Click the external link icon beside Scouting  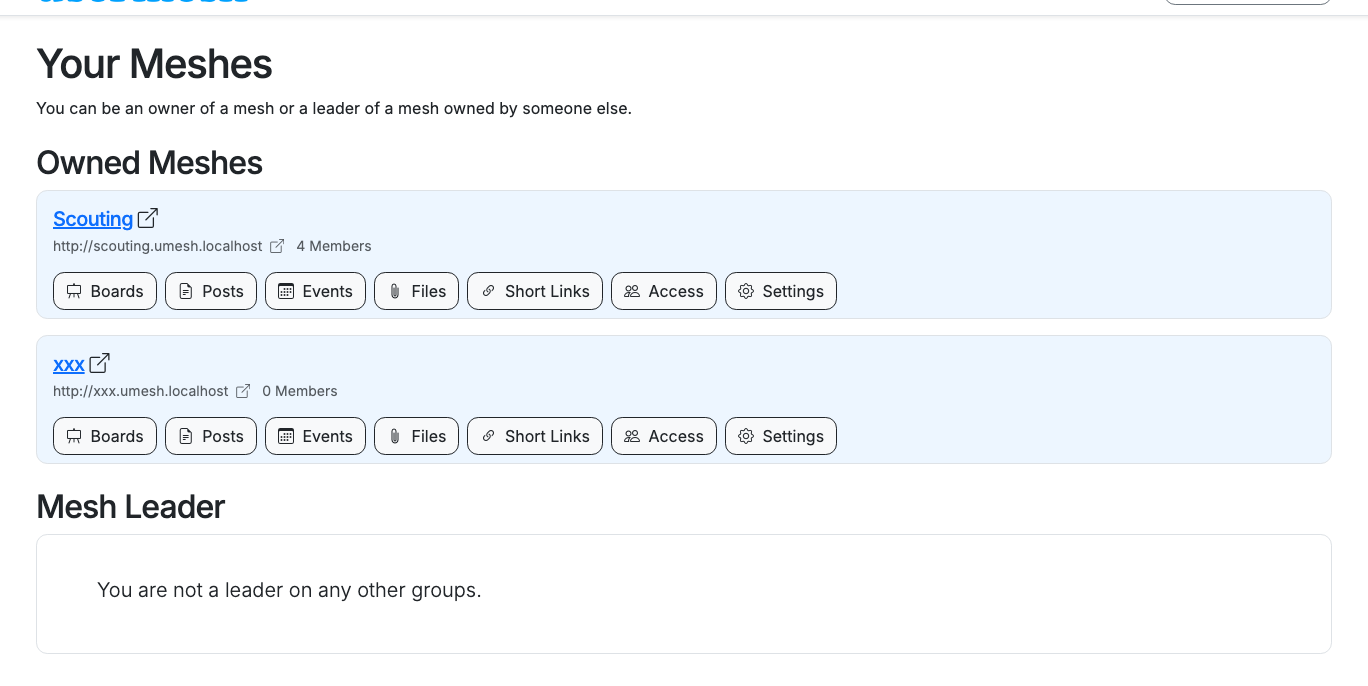pyautogui.click(x=147, y=217)
